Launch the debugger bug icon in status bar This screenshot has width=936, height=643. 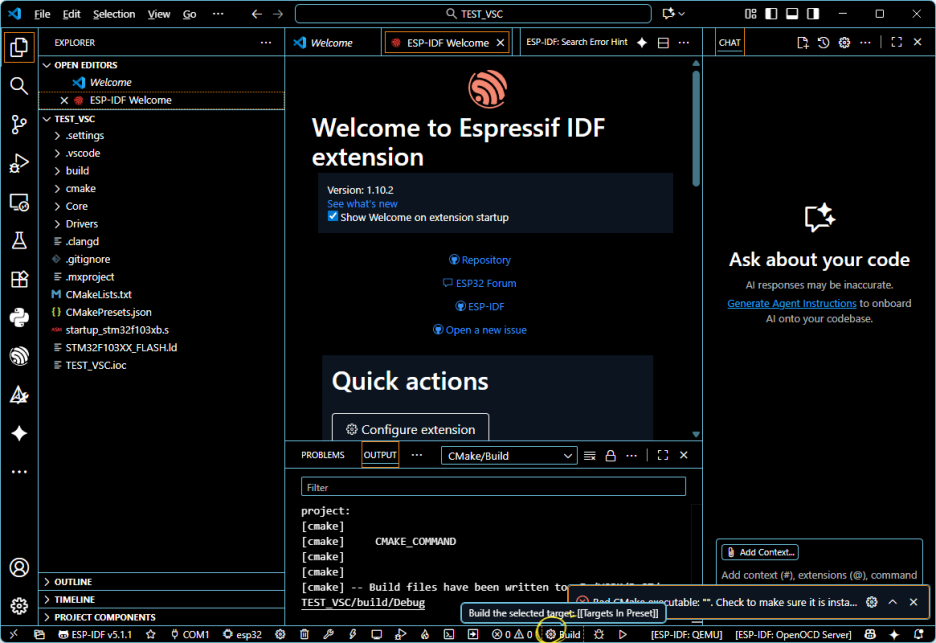[x=599, y=634]
